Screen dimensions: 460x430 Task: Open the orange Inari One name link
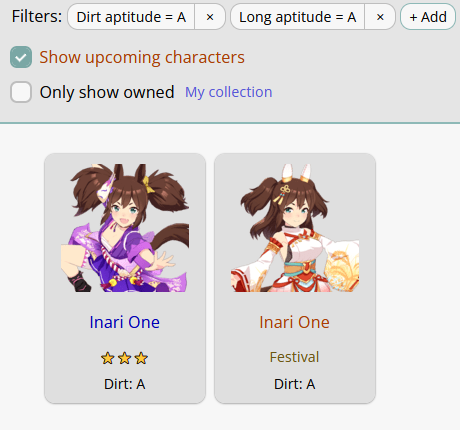pyautogui.click(x=295, y=322)
